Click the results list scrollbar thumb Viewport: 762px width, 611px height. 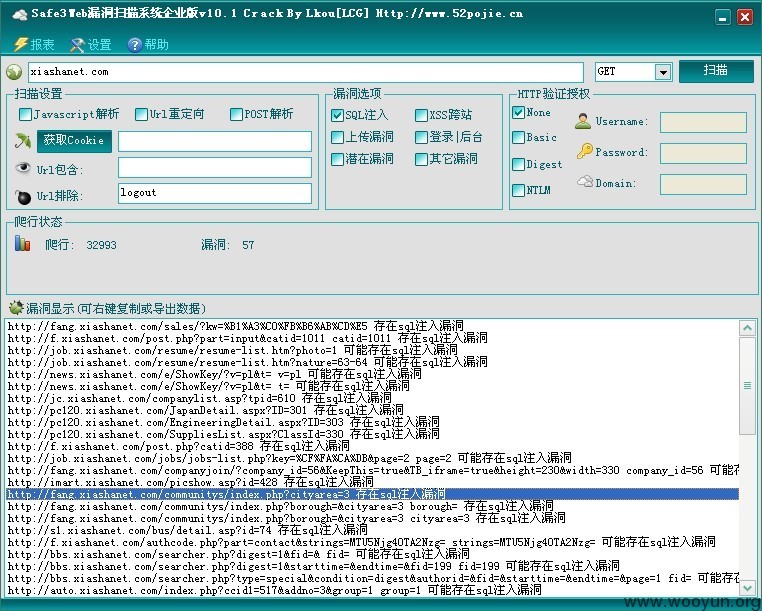point(747,385)
